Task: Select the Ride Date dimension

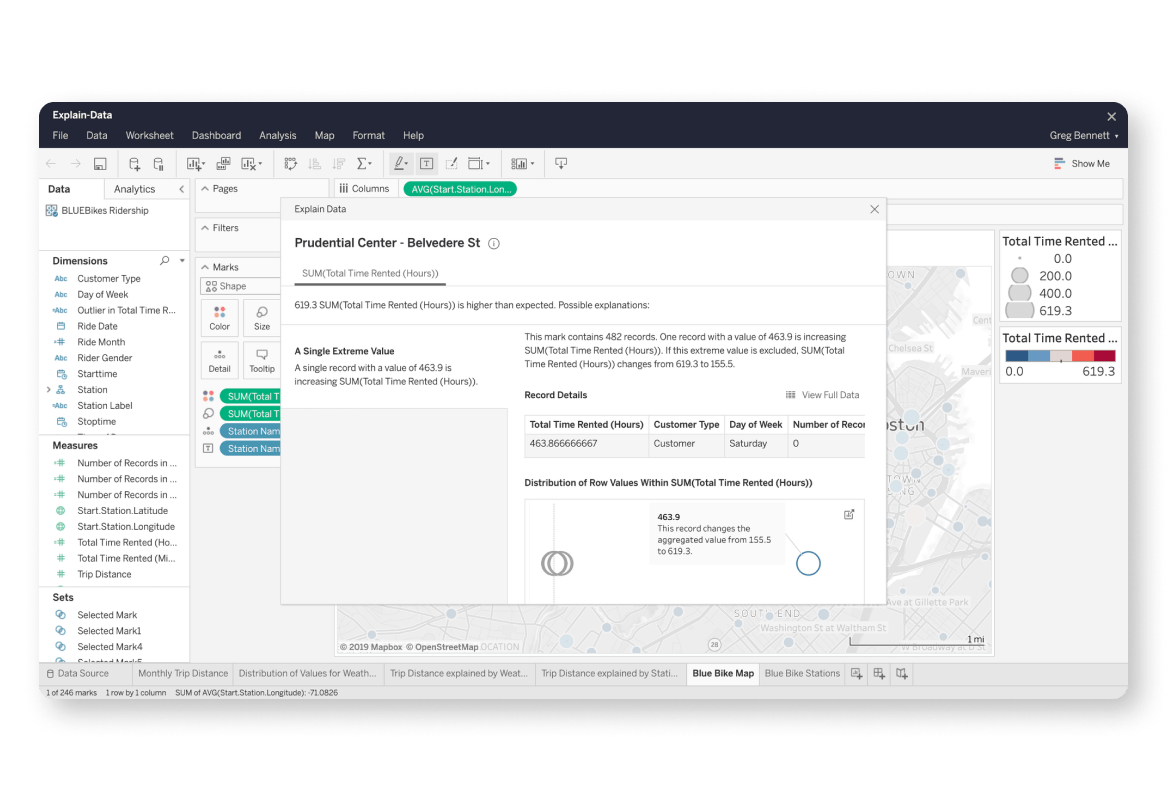Action: point(98,326)
